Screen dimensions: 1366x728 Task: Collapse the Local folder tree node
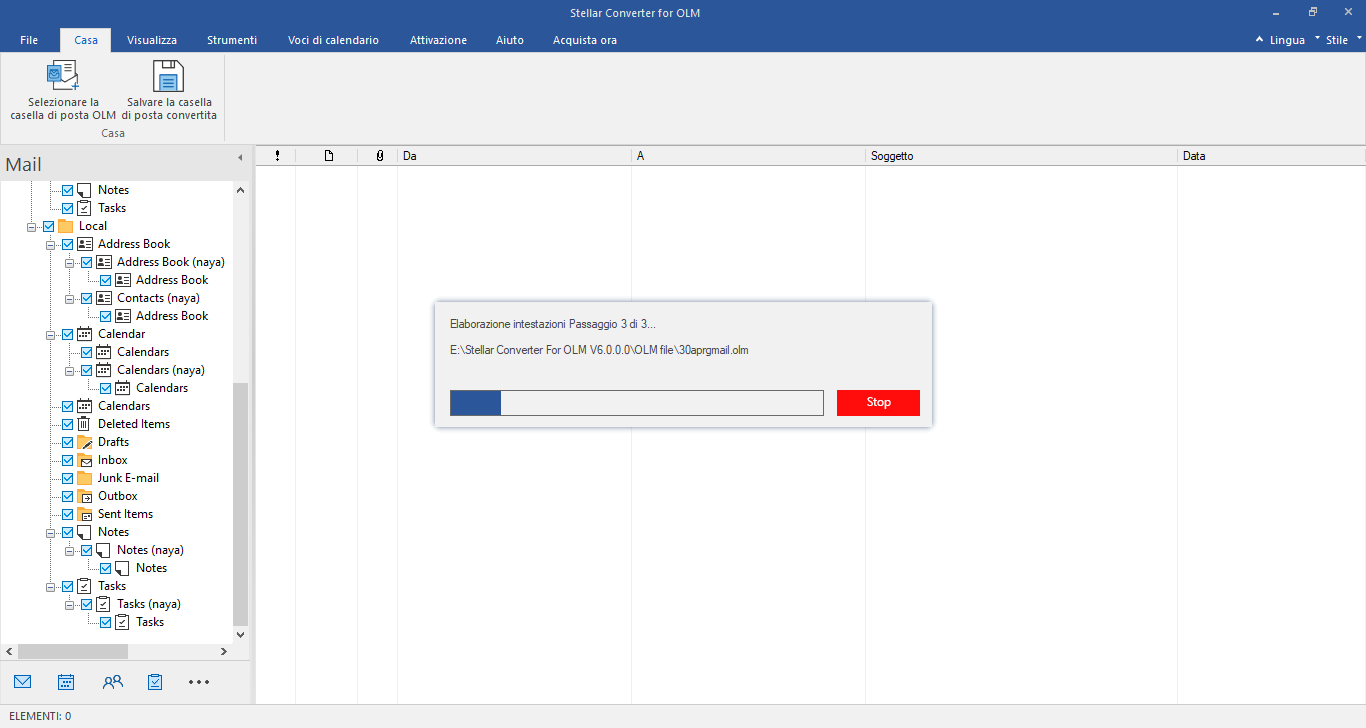coord(32,227)
